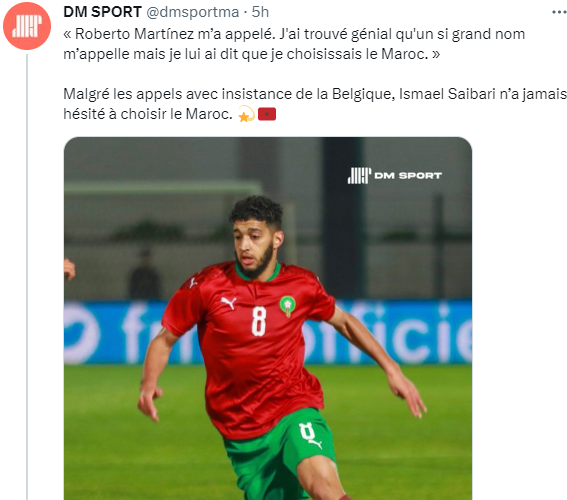Click the vertical thread line below the avatar
This screenshot has width=567, height=500.
pyautogui.click(x=27, y=277)
